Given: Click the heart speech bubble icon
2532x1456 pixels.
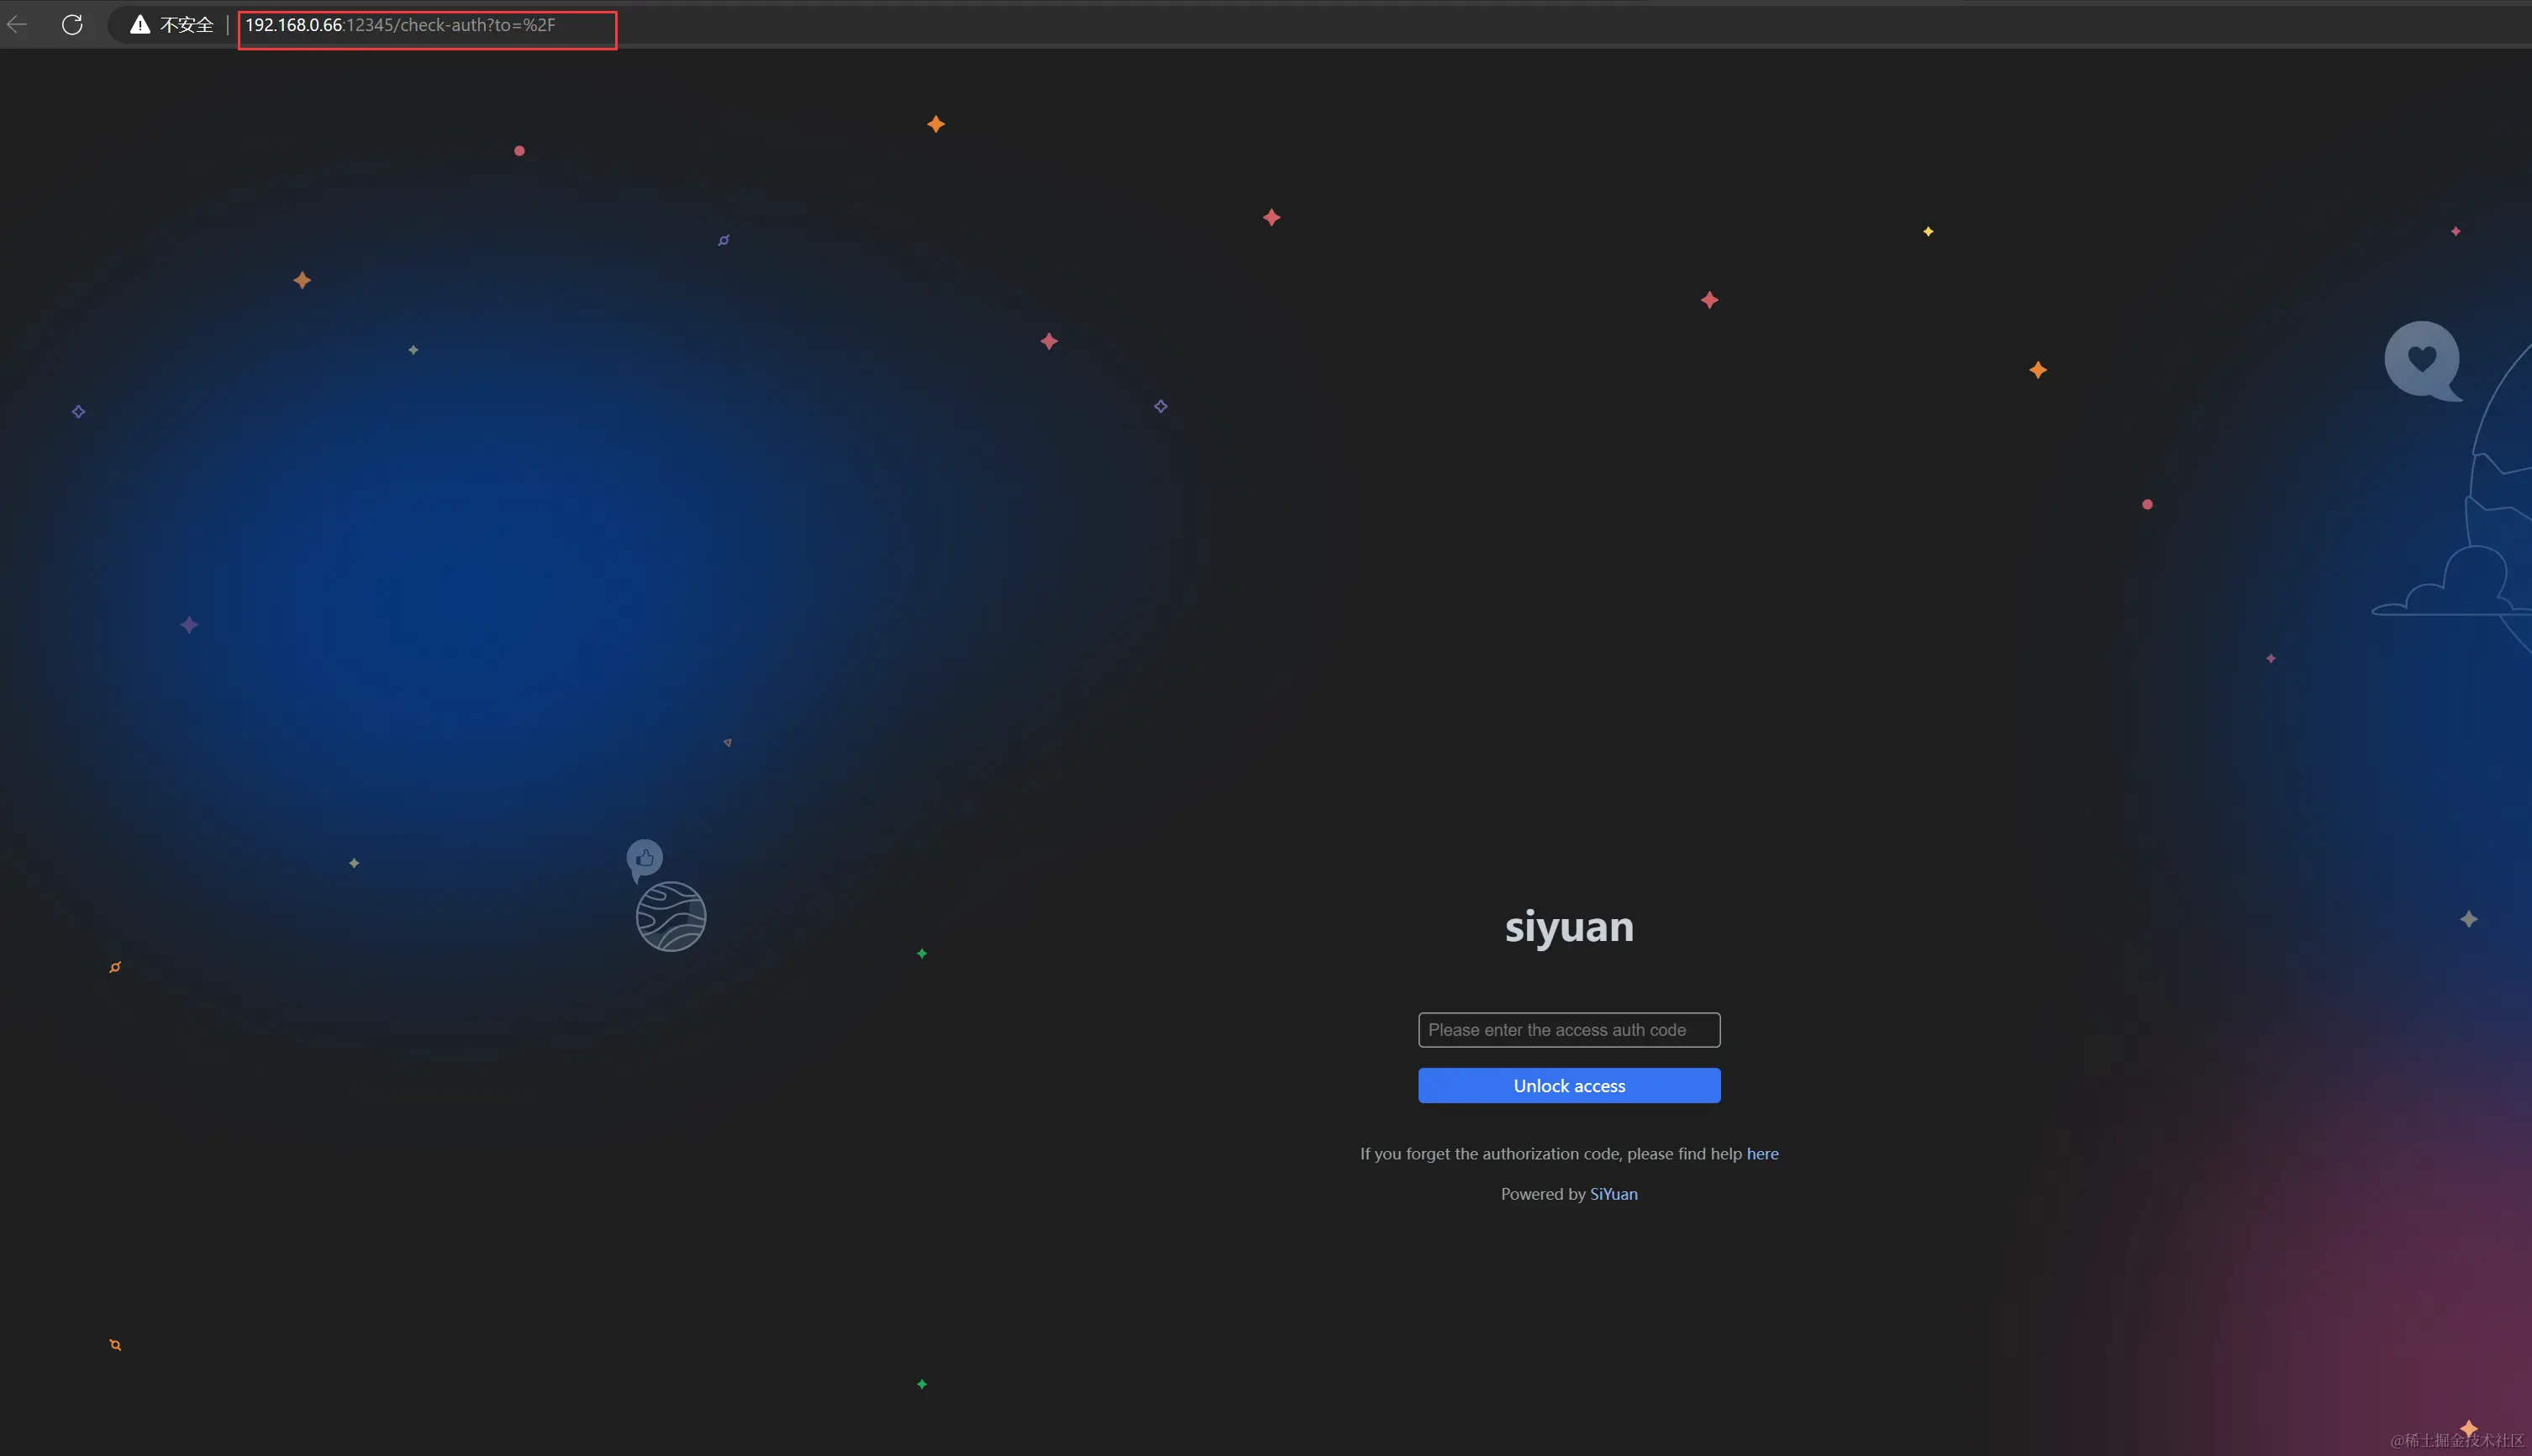Looking at the screenshot, I should [2421, 359].
